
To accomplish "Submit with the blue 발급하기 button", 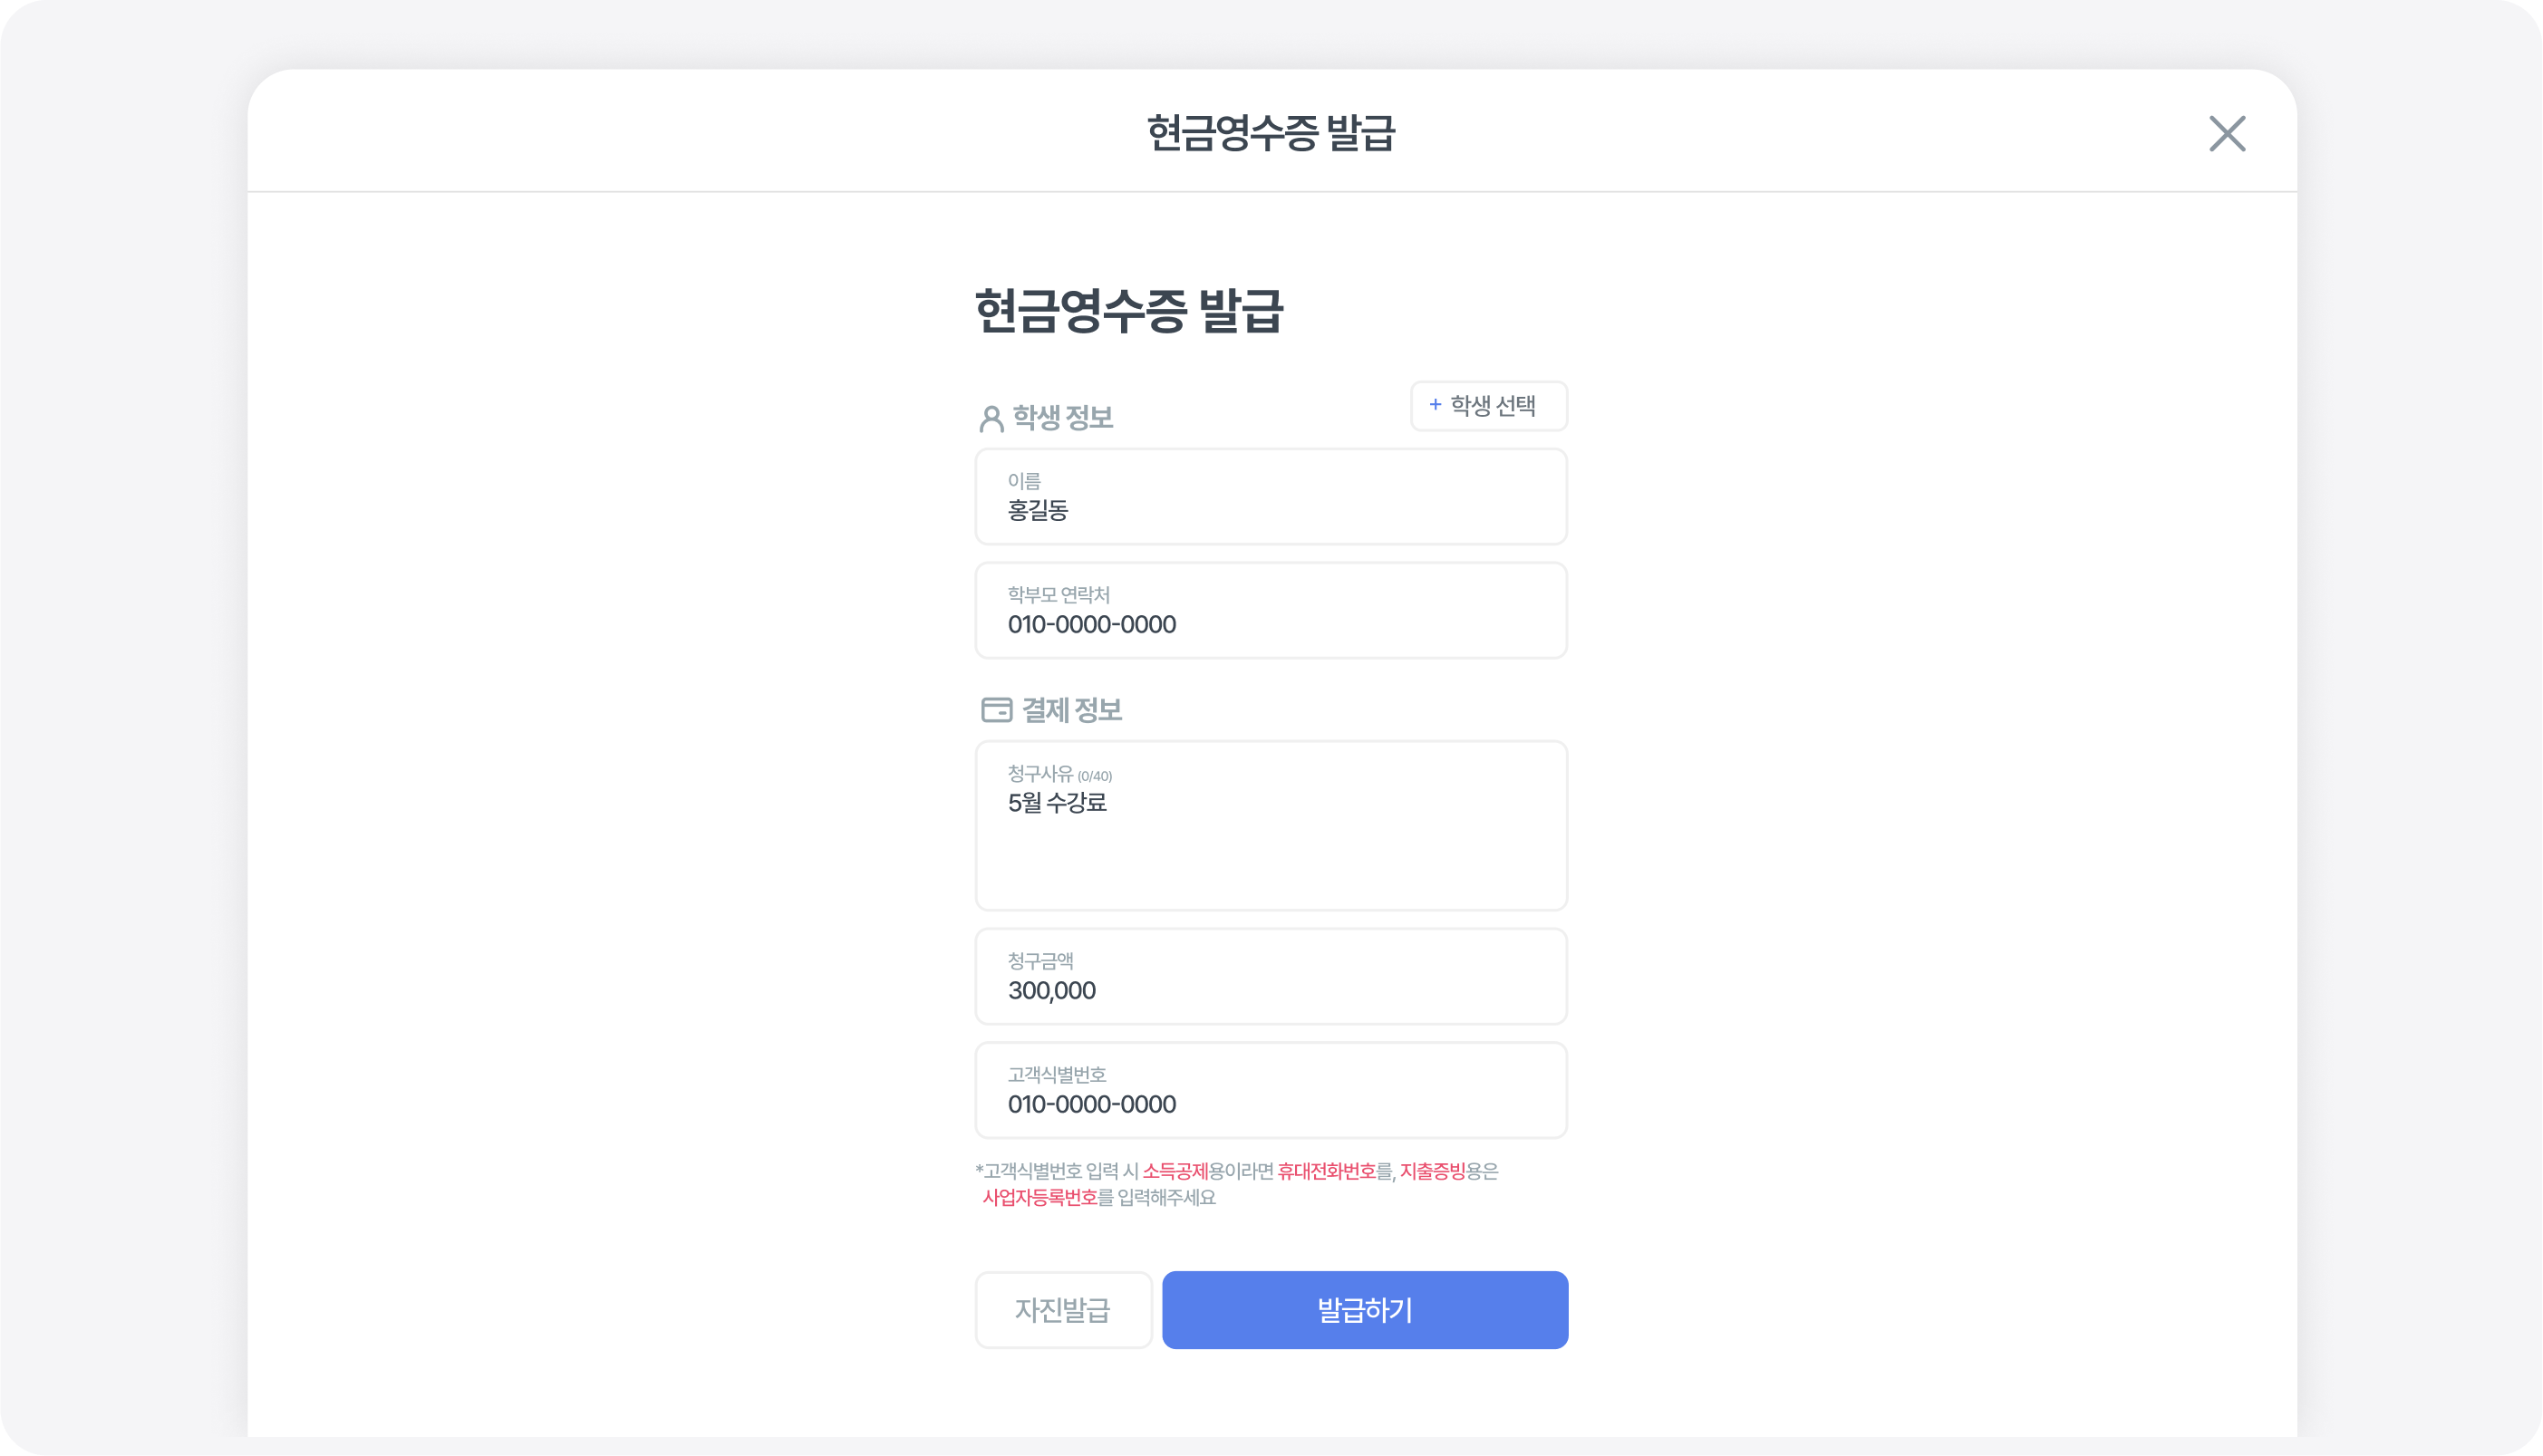I will tap(1364, 1310).
